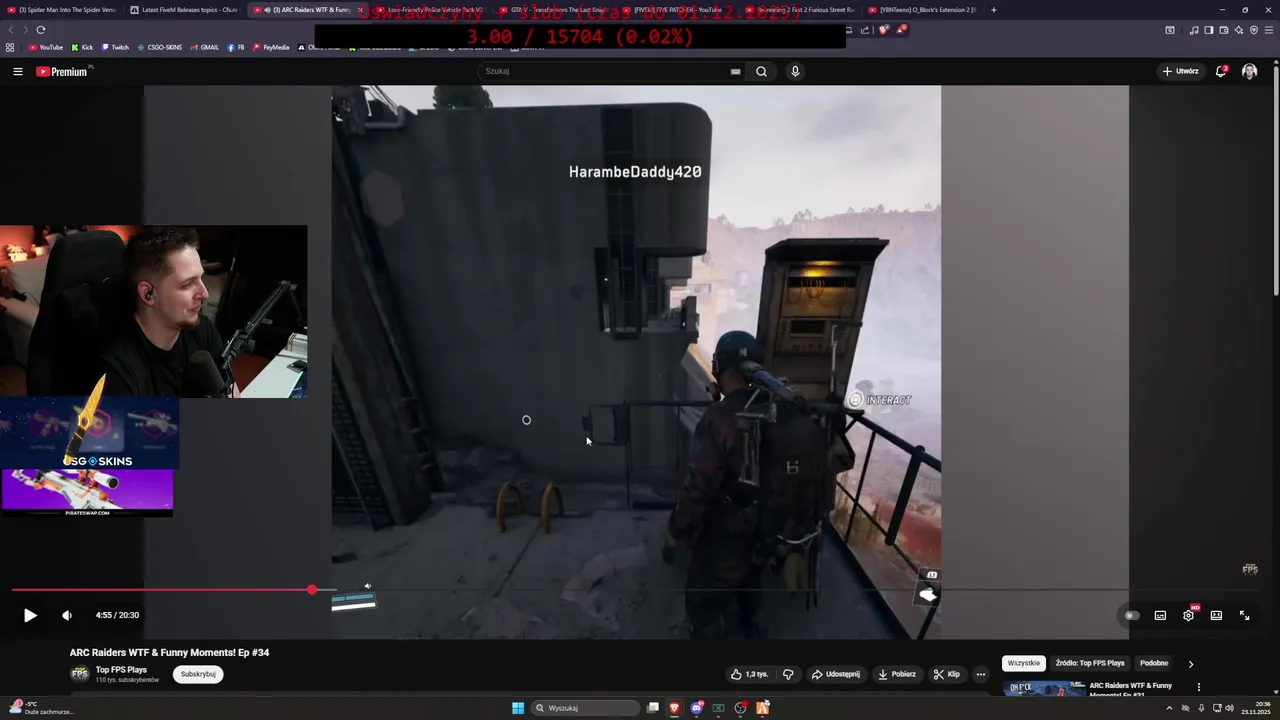1280x720 pixels.
Task: Select the Podobne filter chip
Action: pyautogui.click(x=1154, y=663)
